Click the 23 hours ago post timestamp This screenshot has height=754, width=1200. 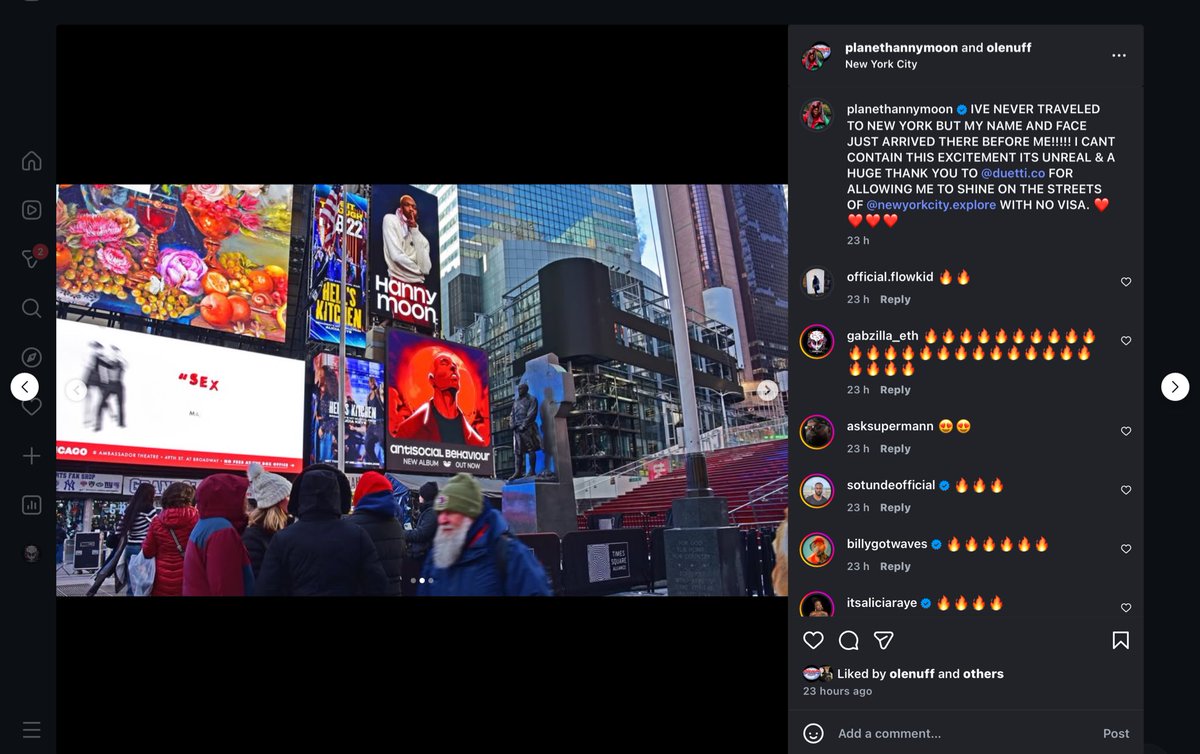(x=837, y=691)
